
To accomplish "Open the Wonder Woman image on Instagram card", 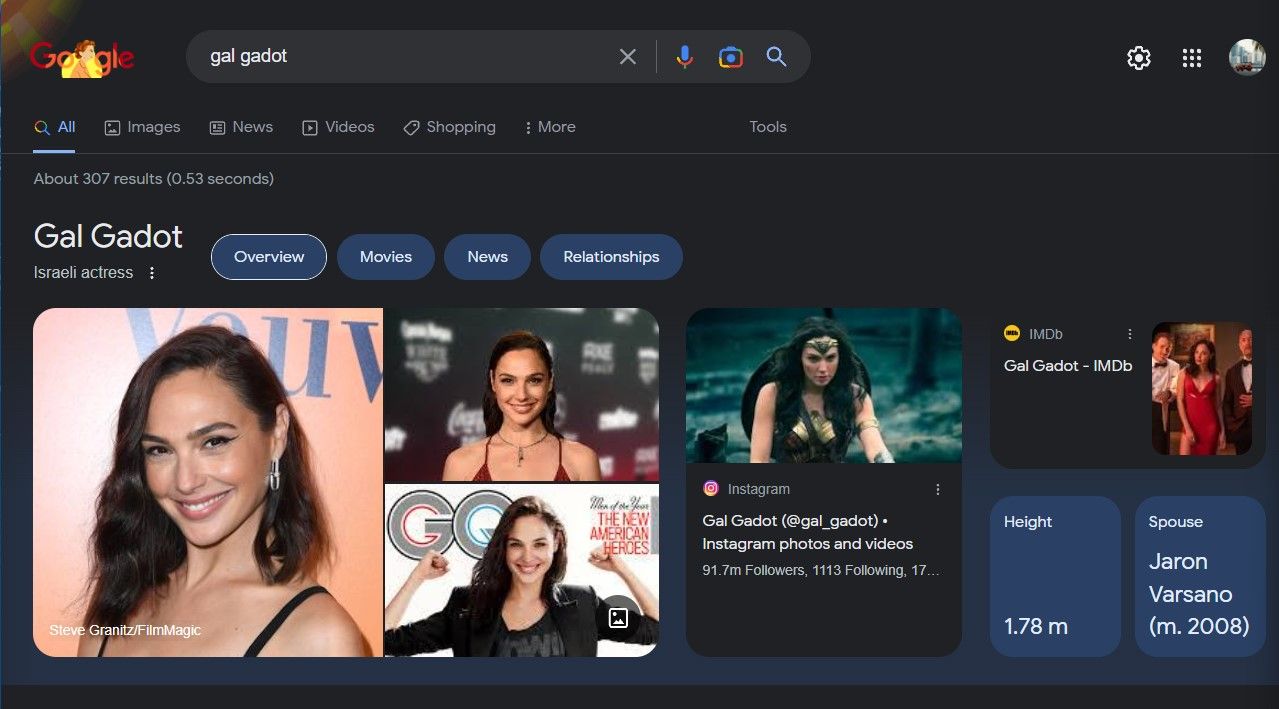I will (824, 385).
